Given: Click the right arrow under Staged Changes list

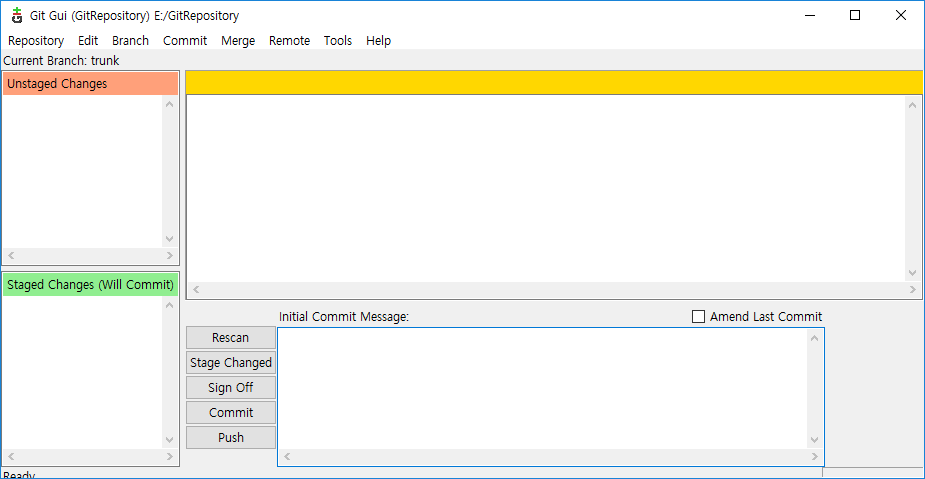Looking at the screenshot, I should 170,457.
